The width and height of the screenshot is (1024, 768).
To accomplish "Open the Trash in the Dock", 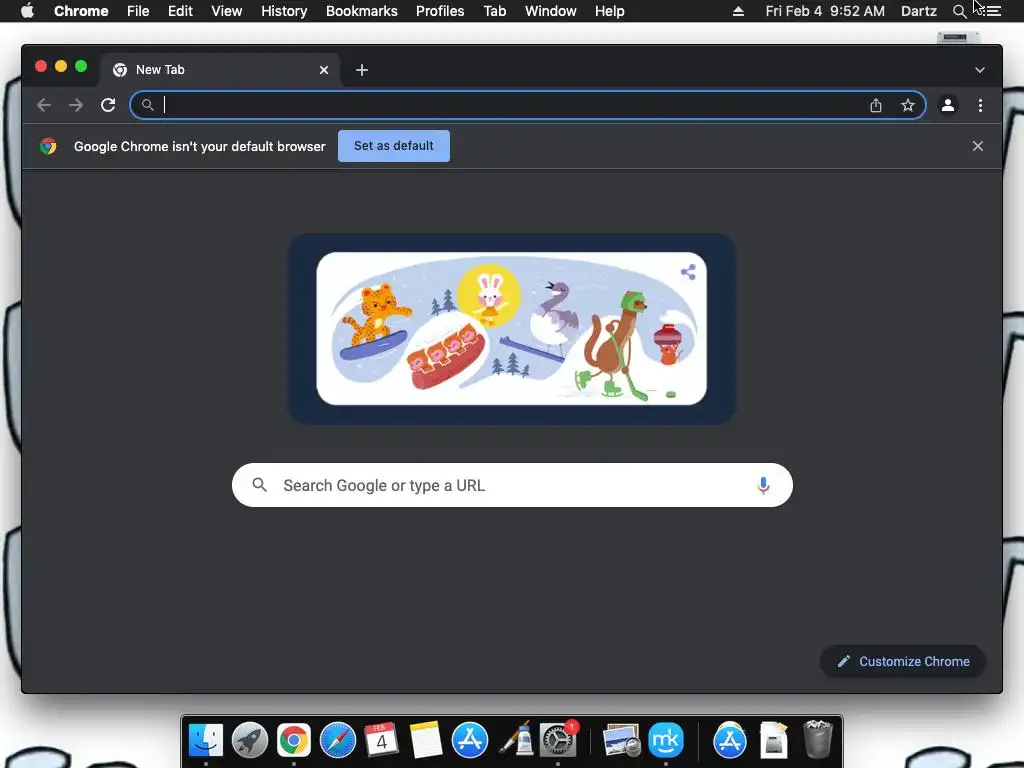I will click(817, 739).
